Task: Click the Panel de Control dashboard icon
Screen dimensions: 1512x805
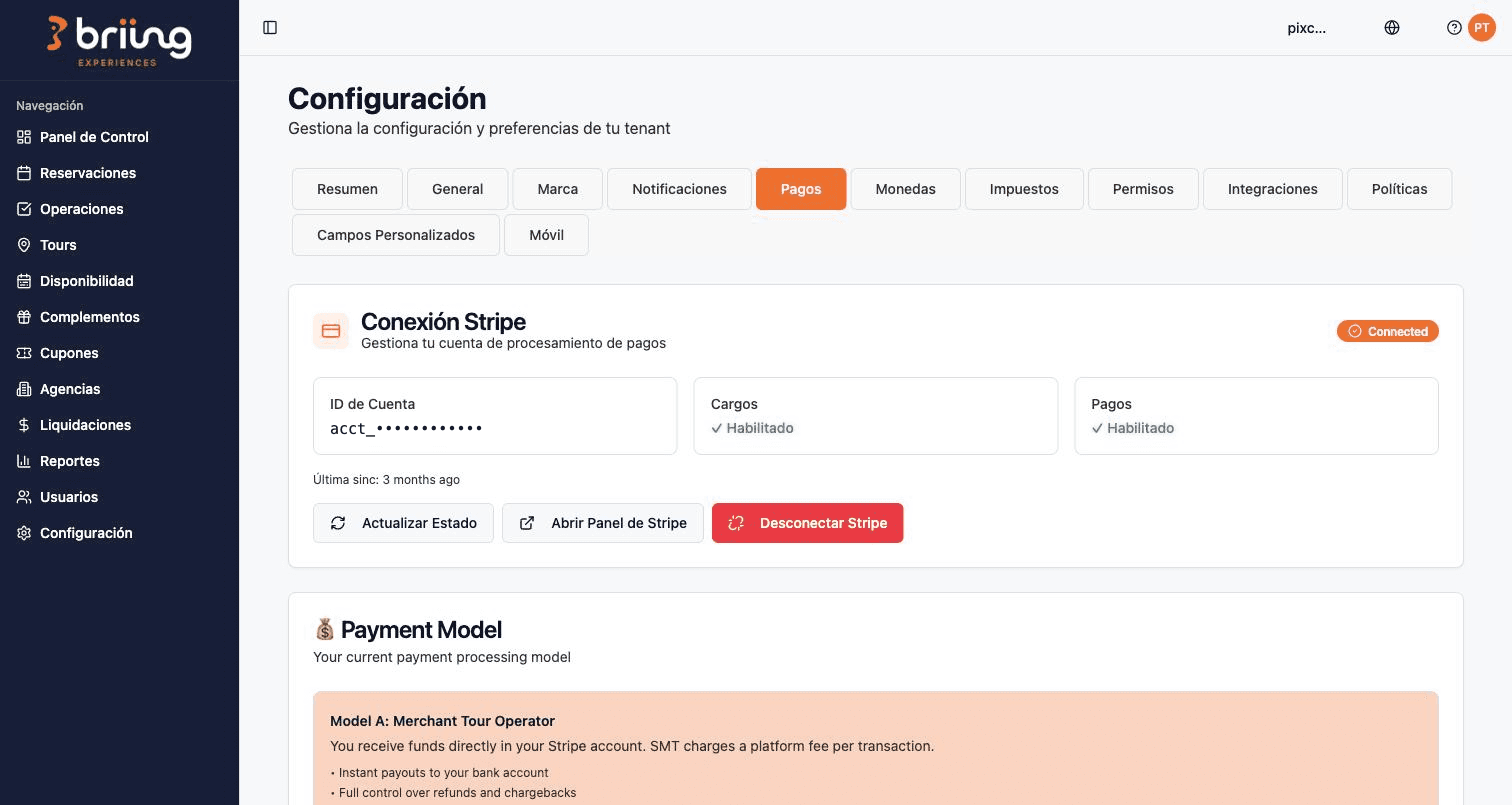Action: (x=24, y=137)
